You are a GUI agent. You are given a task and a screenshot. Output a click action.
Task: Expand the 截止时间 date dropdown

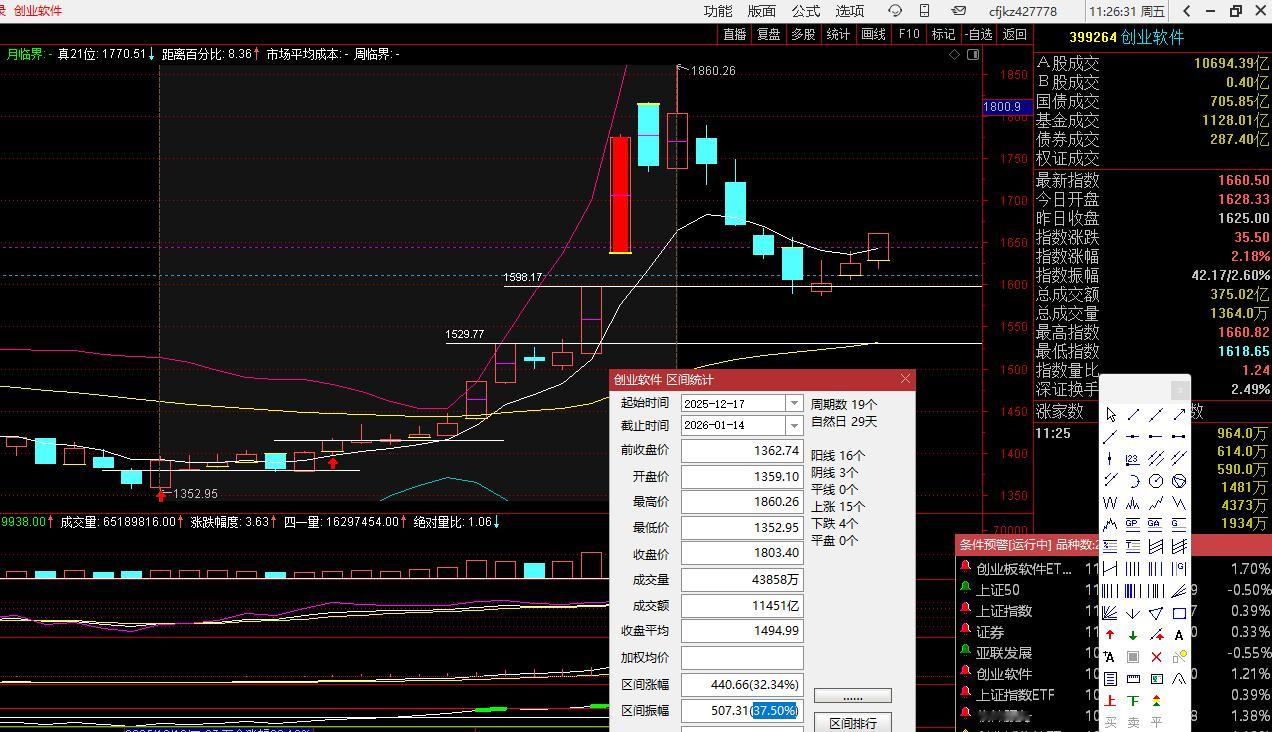point(794,425)
